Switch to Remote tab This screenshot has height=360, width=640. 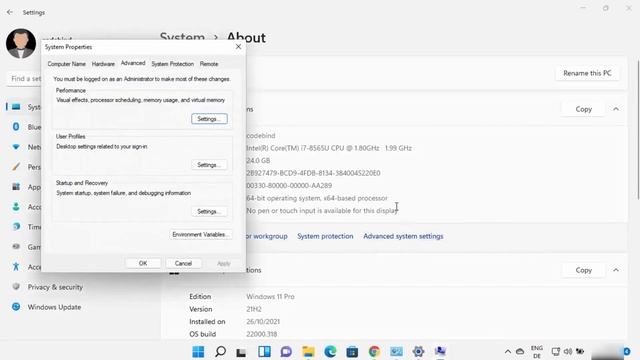tap(209, 64)
